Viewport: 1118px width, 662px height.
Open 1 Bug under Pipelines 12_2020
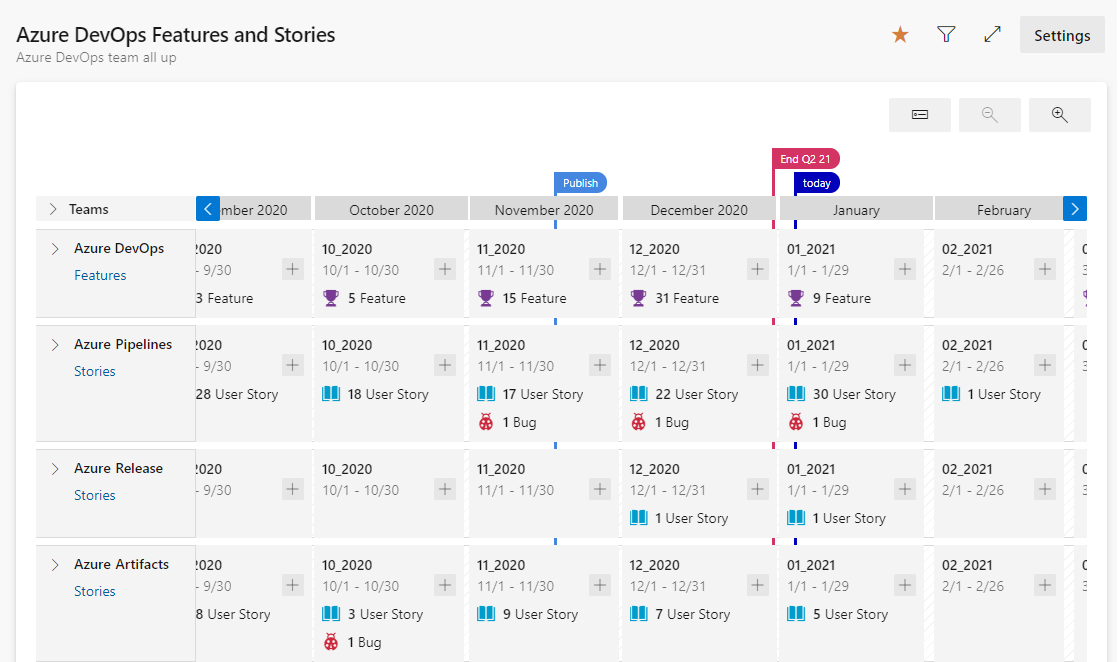click(660, 422)
